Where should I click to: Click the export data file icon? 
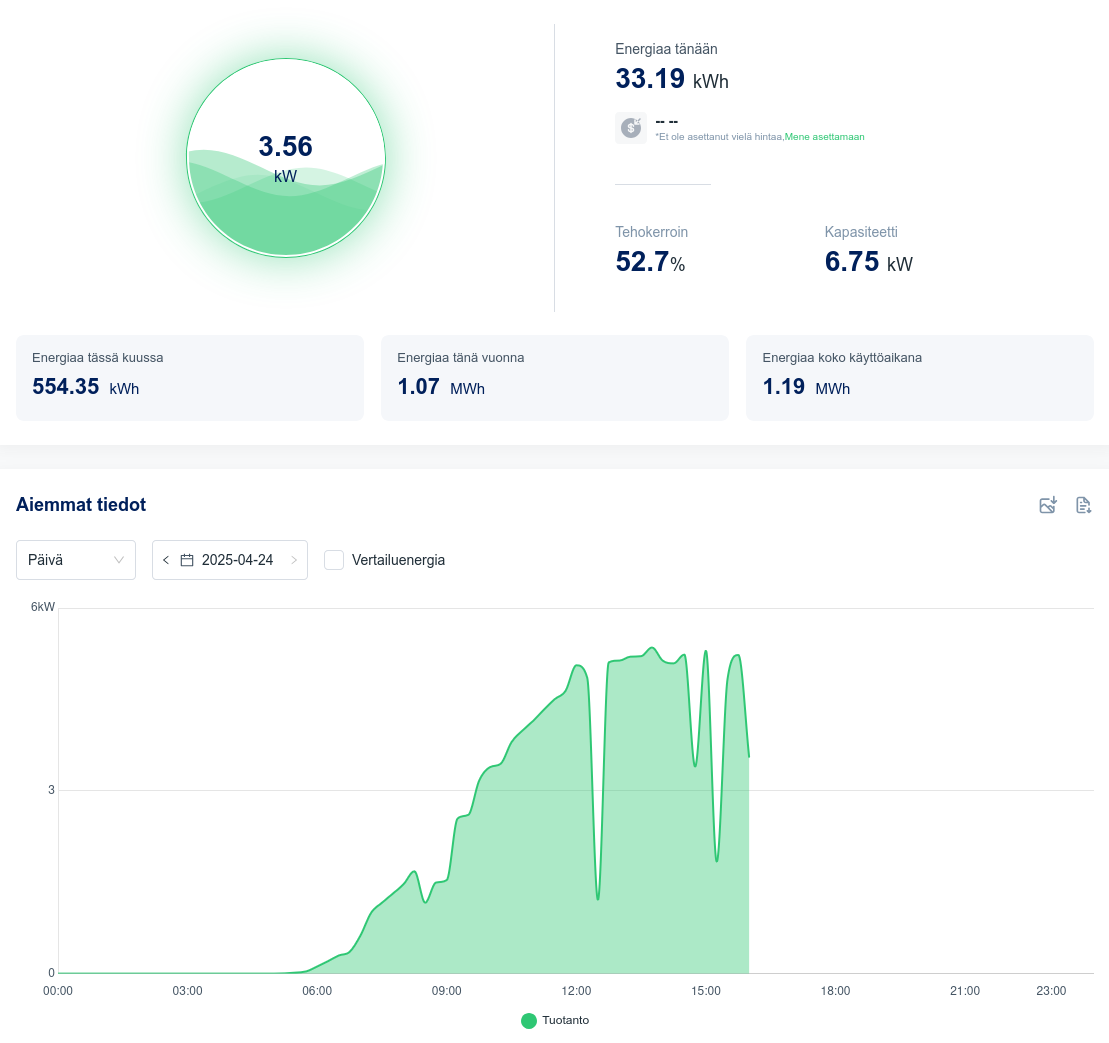click(x=1083, y=505)
